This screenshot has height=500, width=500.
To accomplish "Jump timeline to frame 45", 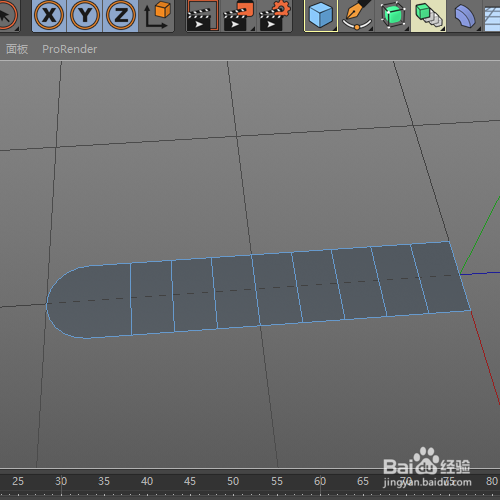I will tap(190, 481).
